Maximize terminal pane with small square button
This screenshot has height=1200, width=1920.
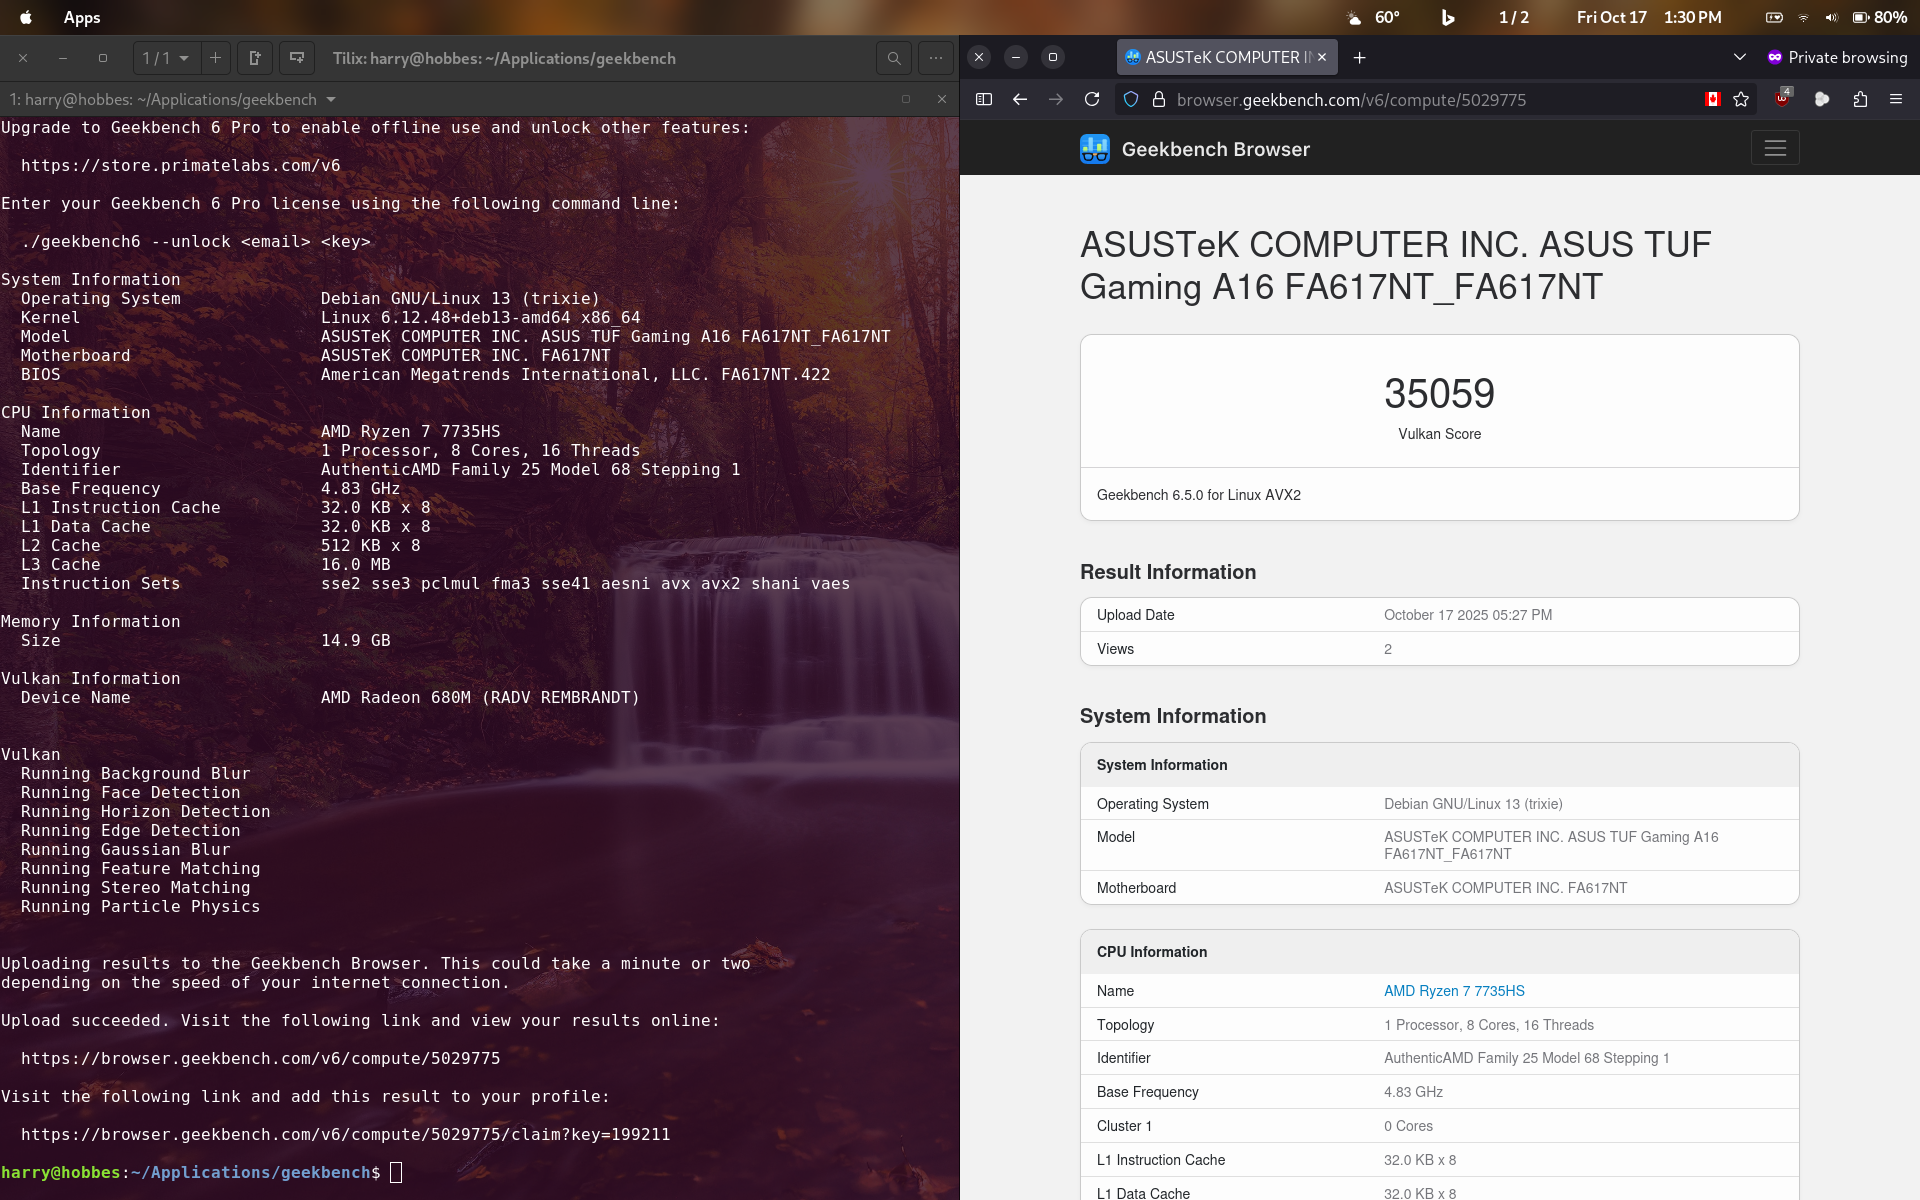(906, 99)
